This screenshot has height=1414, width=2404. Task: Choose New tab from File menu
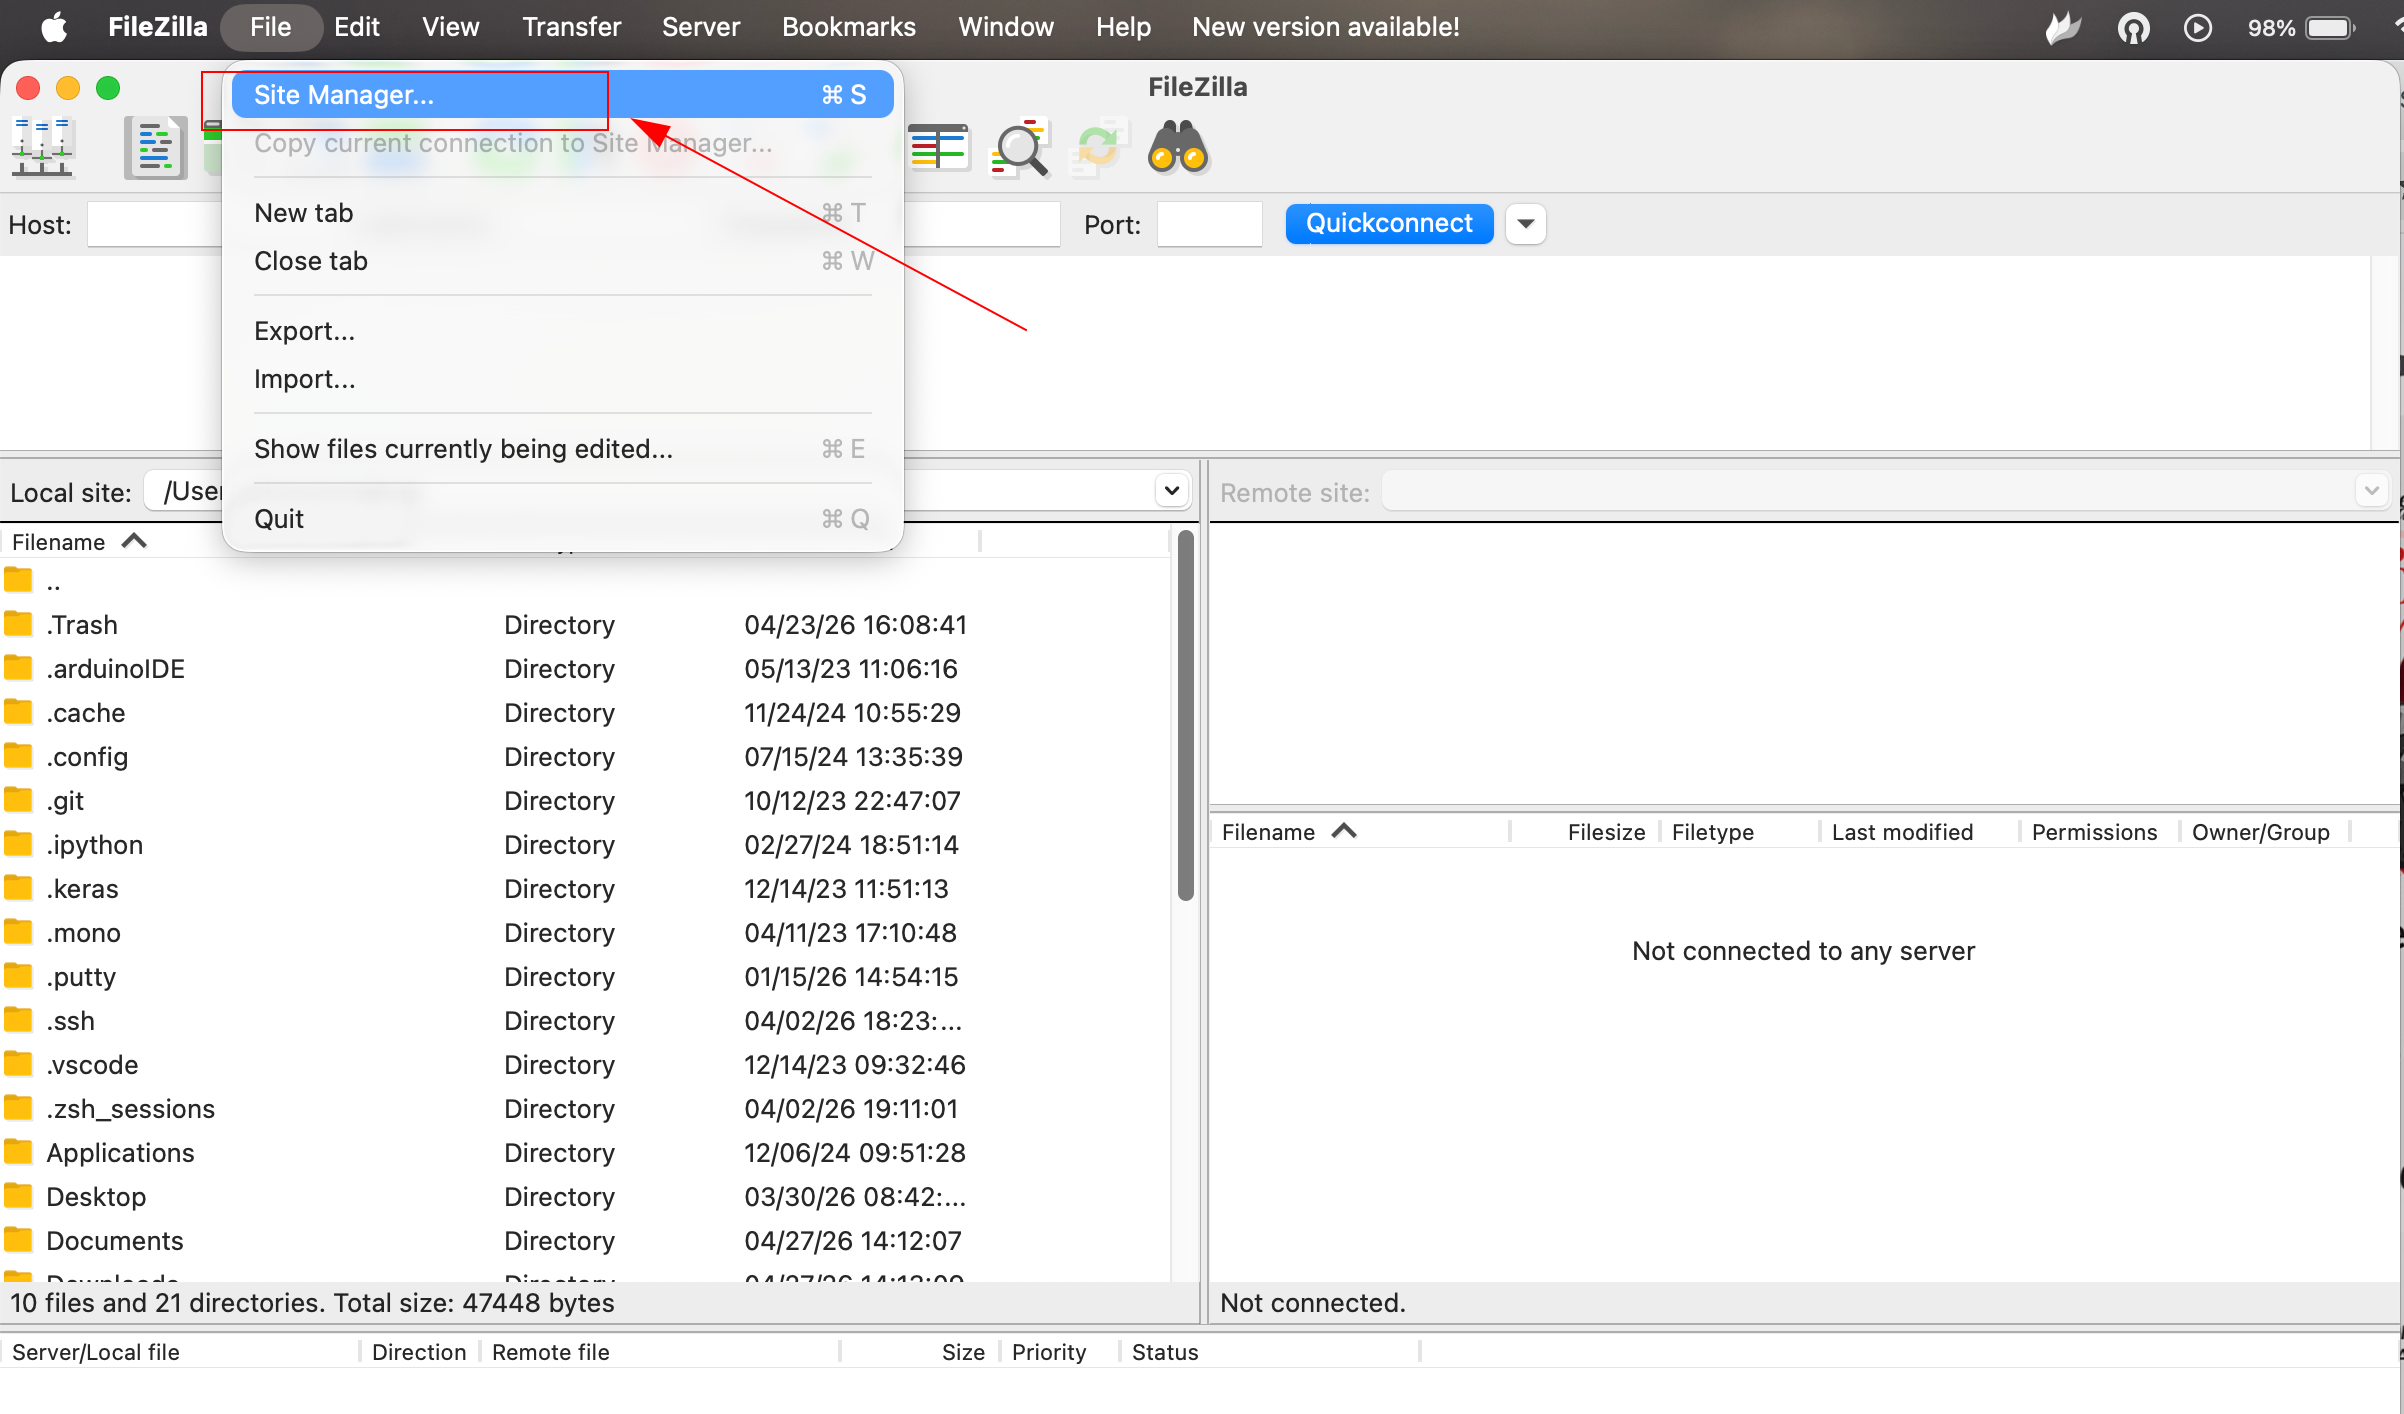point(304,213)
